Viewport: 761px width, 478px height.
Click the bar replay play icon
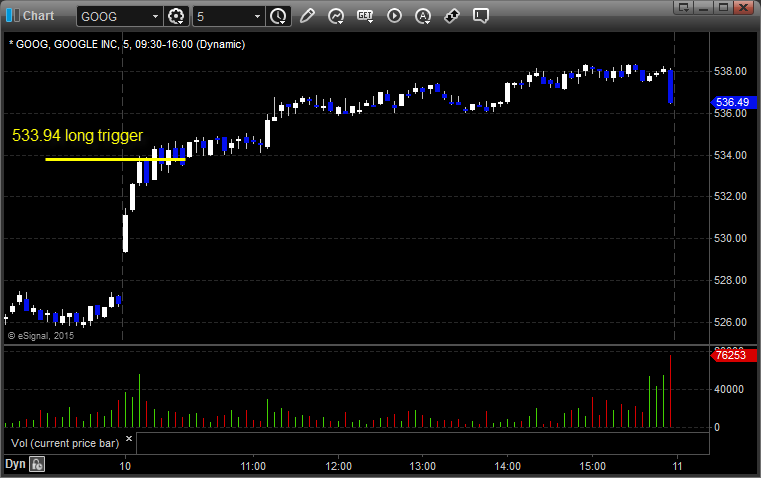coord(394,16)
